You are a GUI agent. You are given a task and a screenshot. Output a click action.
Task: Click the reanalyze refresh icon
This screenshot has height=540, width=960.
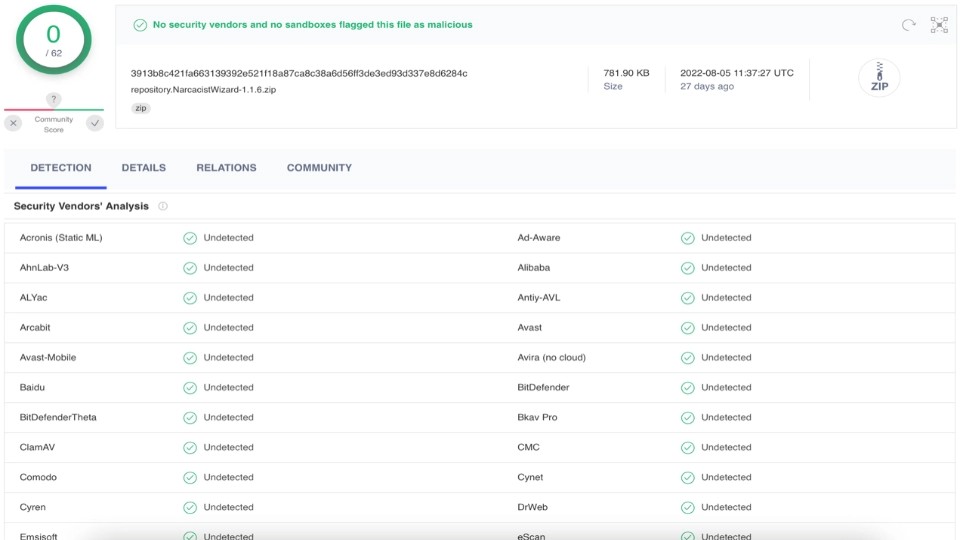click(x=909, y=25)
